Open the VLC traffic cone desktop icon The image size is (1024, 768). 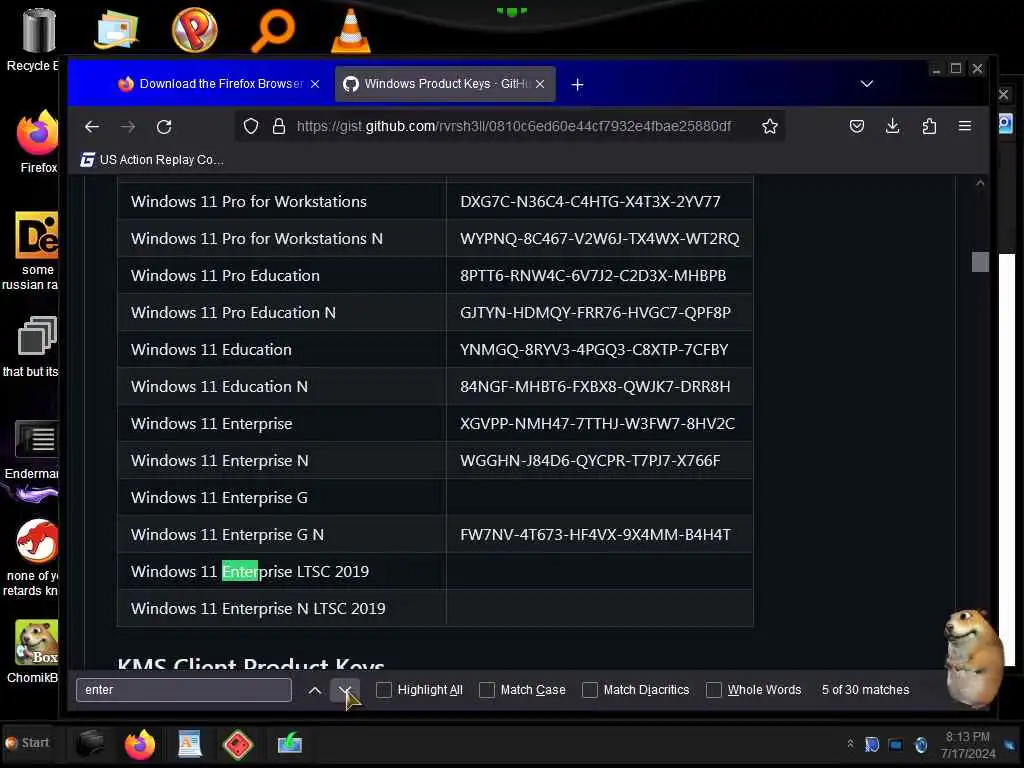pos(351,31)
